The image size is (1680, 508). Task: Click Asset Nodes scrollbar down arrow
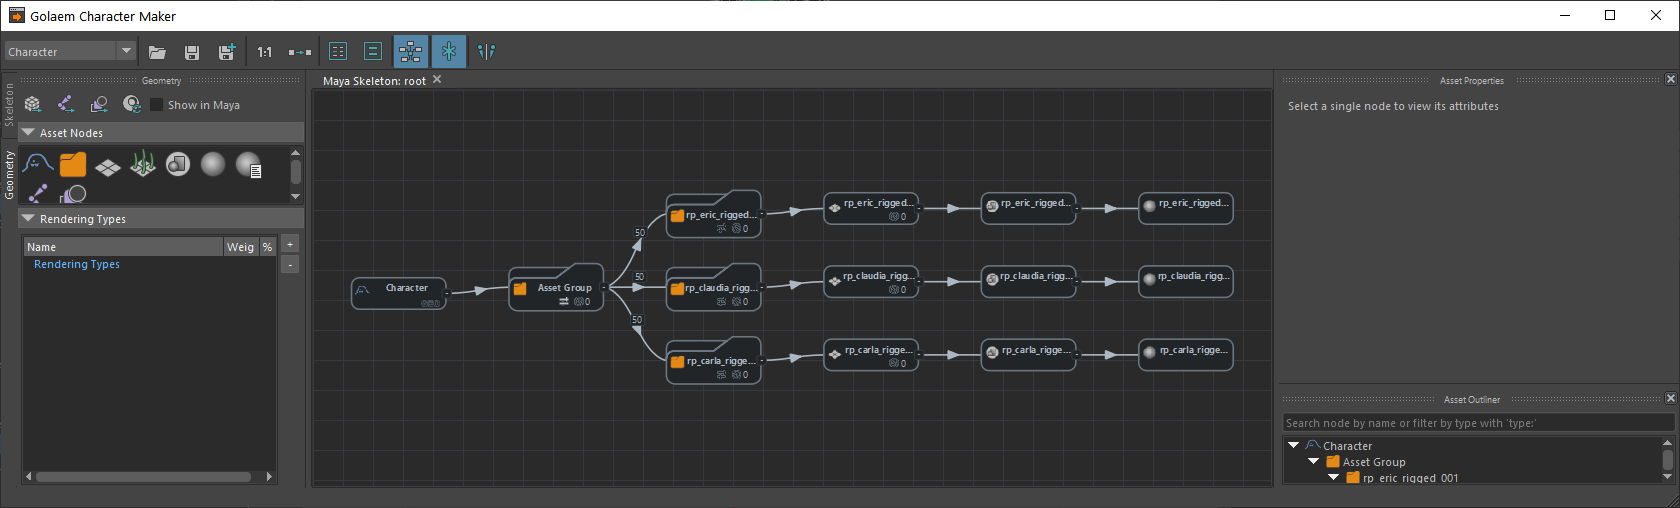(295, 197)
